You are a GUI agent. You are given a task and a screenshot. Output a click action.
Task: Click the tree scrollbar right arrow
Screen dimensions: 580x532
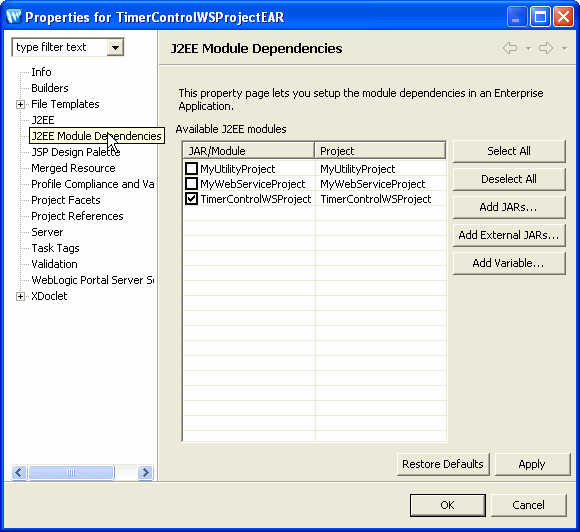(x=145, y=472)
